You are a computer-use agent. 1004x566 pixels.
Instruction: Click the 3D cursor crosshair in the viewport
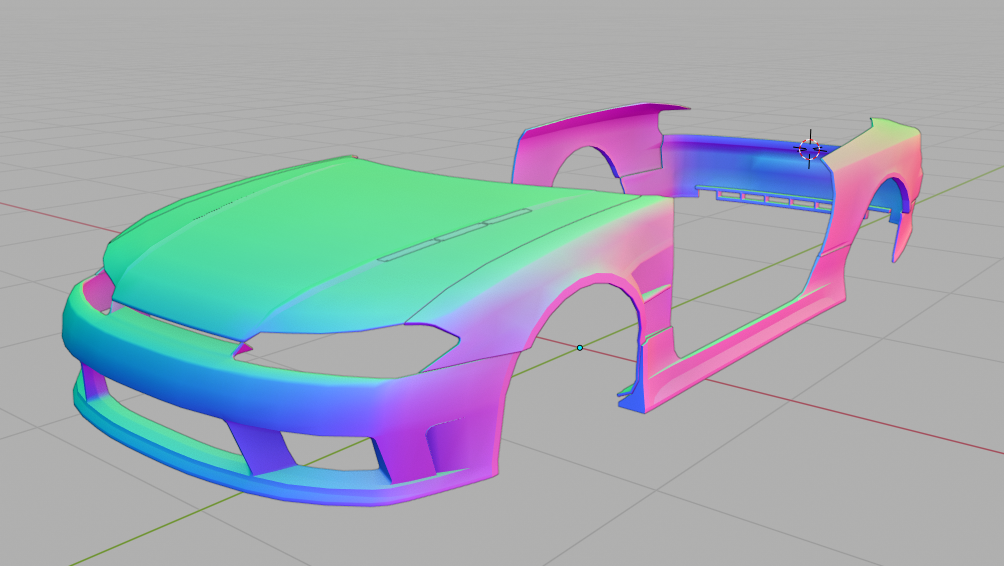coord(809,149)
